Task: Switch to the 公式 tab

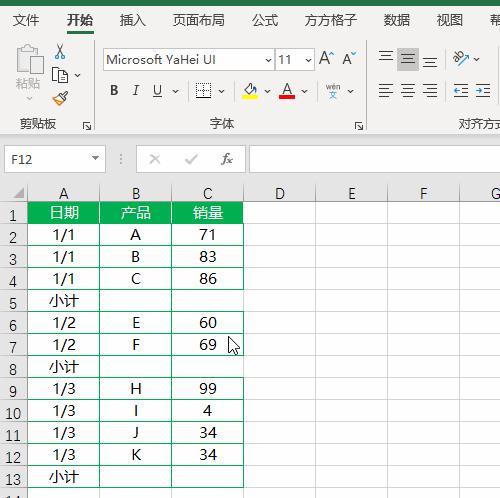Action: coord(265,20)
